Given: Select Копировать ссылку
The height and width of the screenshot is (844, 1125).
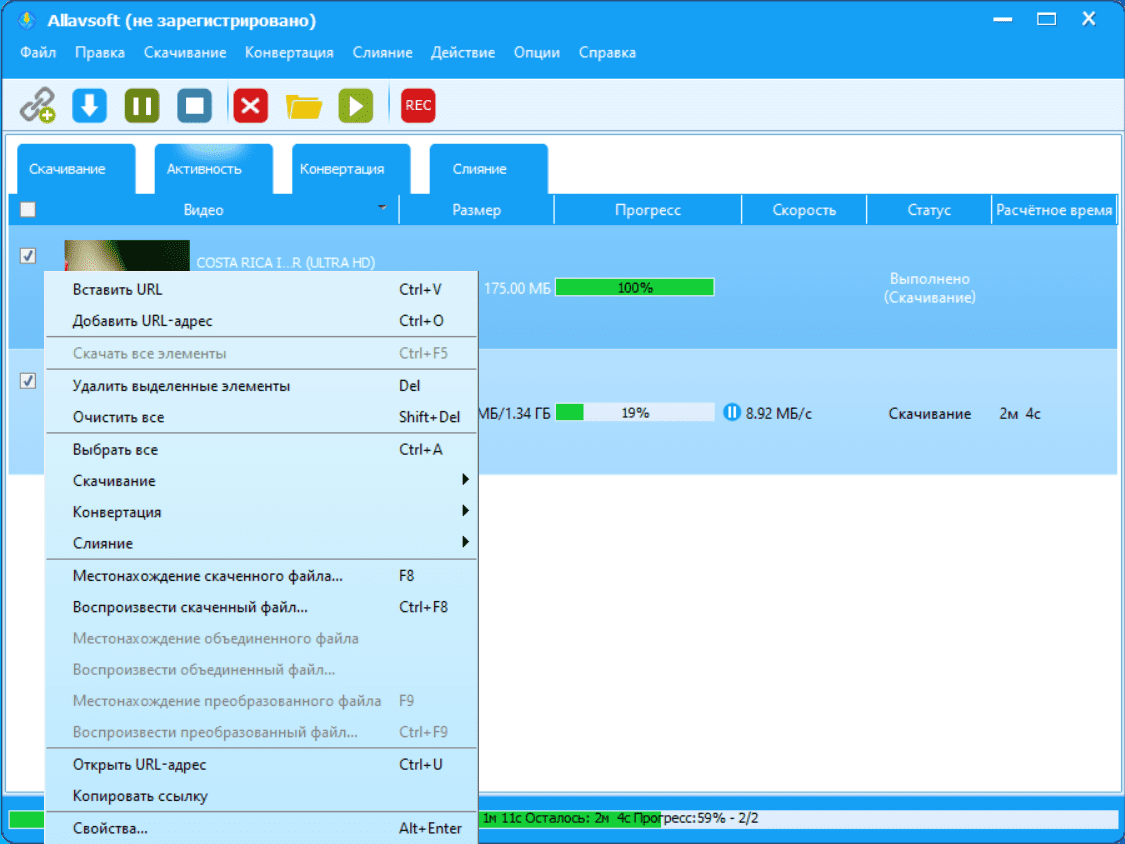Looking at the screenshot, I should point(261,796).
